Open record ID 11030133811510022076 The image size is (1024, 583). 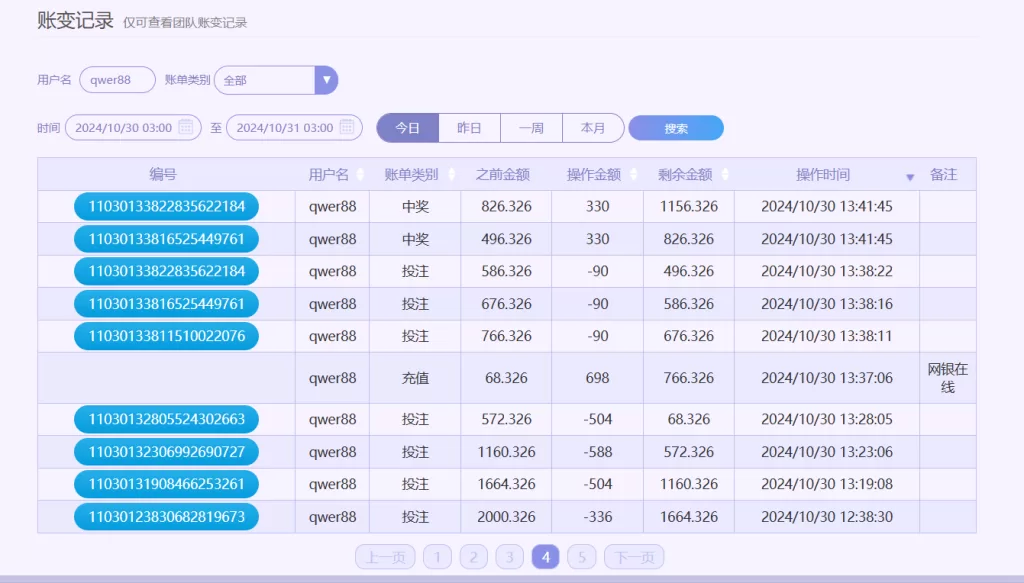point(167,336)
